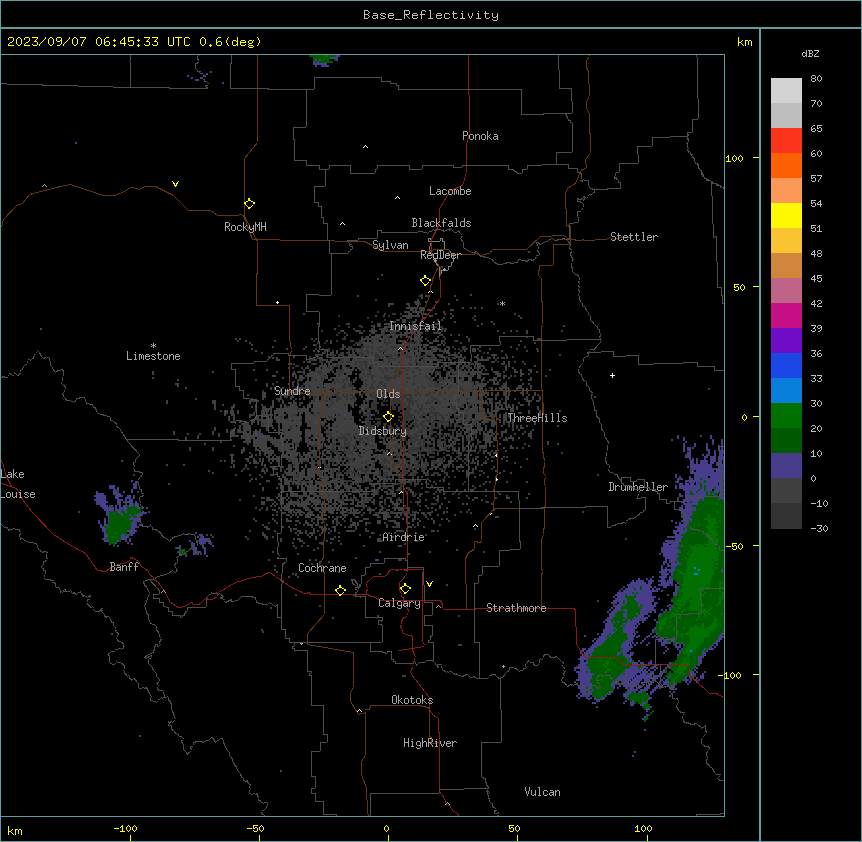Viewport: 862px width, 842px height.
Task: Click the Stettler city label
Action: (633, 237)
